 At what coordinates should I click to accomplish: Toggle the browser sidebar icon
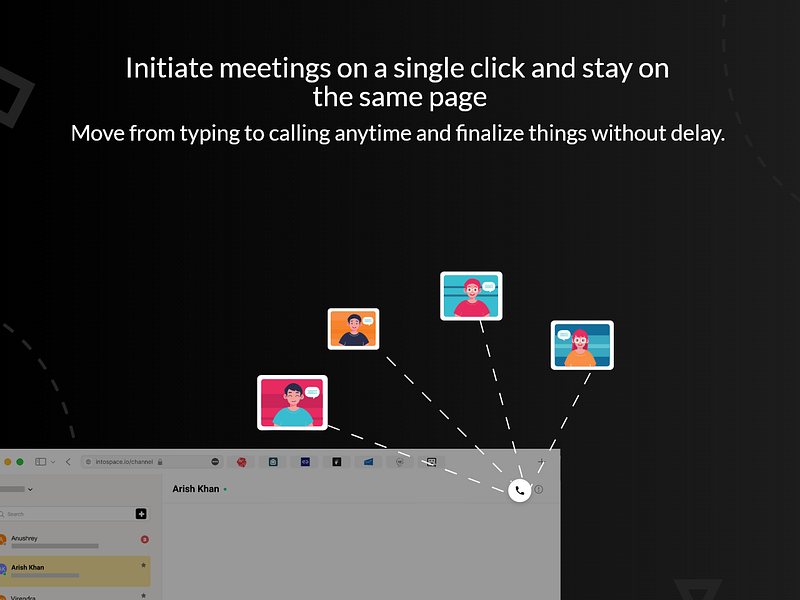coord(41,462)
